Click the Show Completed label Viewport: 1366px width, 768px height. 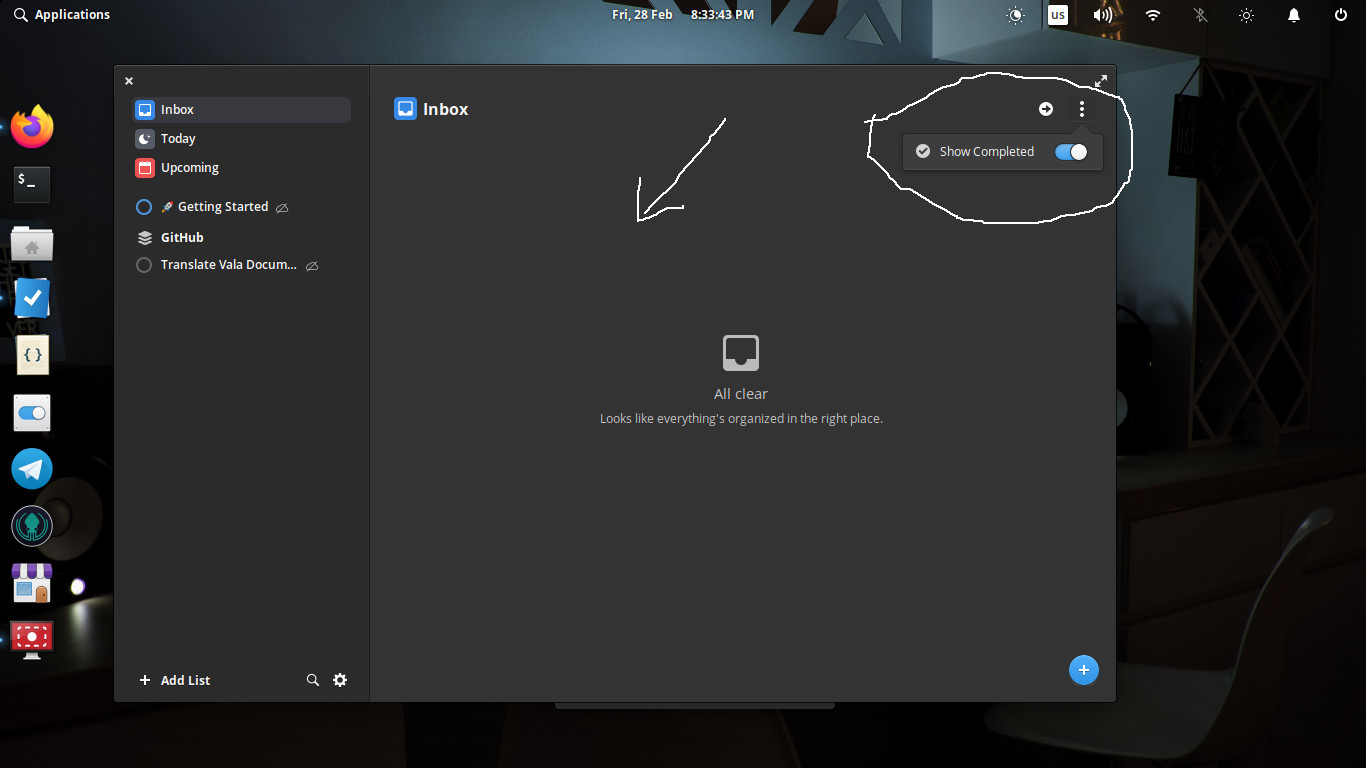click(986, 152)
